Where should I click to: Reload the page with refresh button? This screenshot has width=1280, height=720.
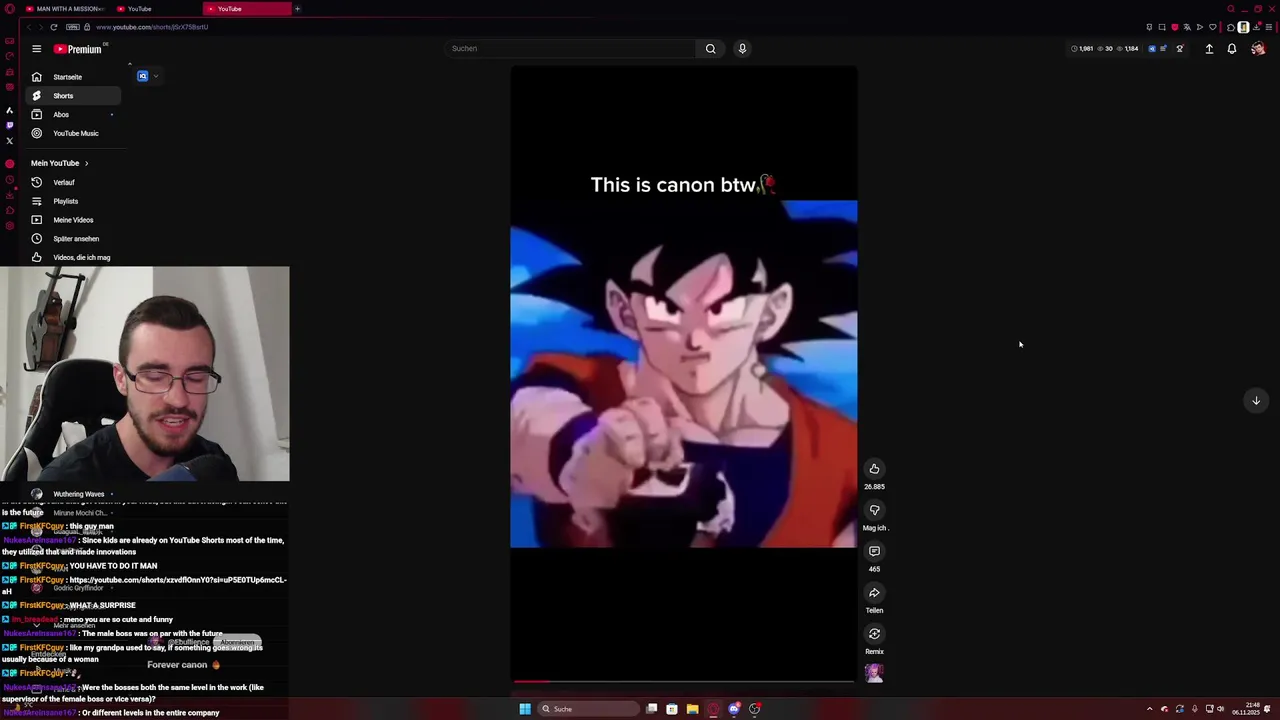53,27
